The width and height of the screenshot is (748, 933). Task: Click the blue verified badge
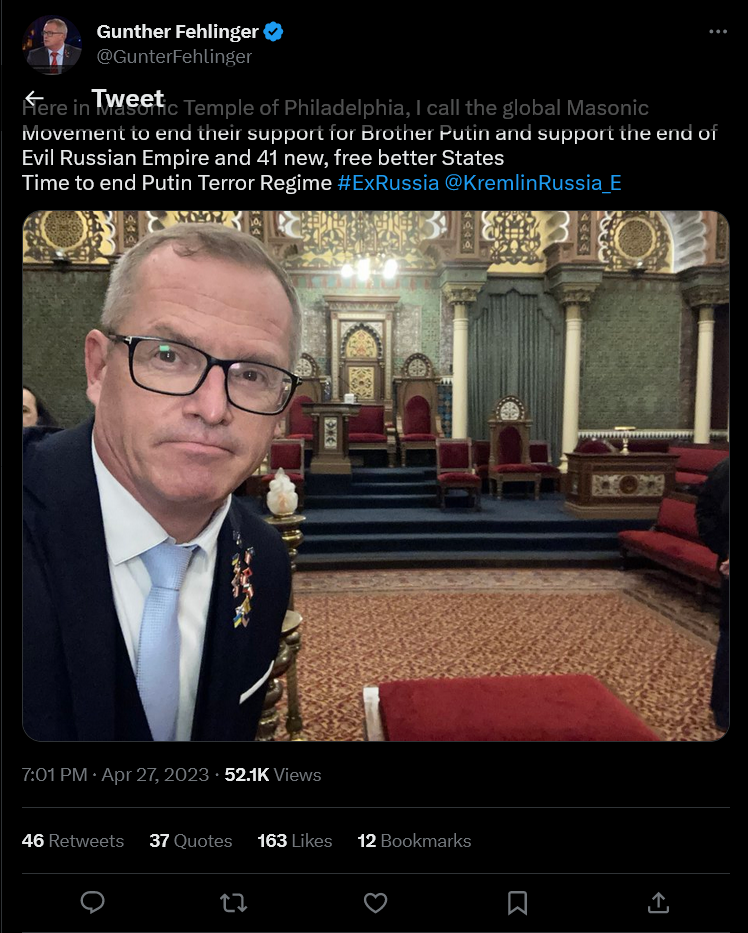click(x=273, y=32)
